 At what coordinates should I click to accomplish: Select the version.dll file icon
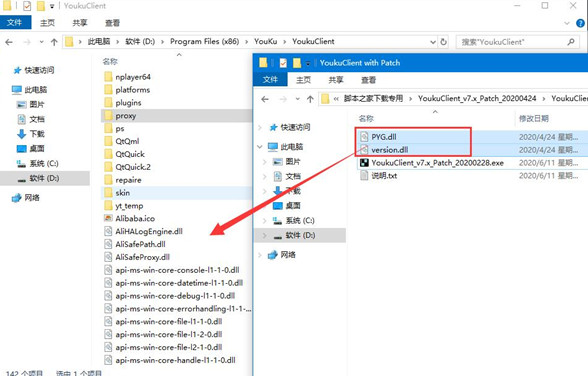coord(364,150)
